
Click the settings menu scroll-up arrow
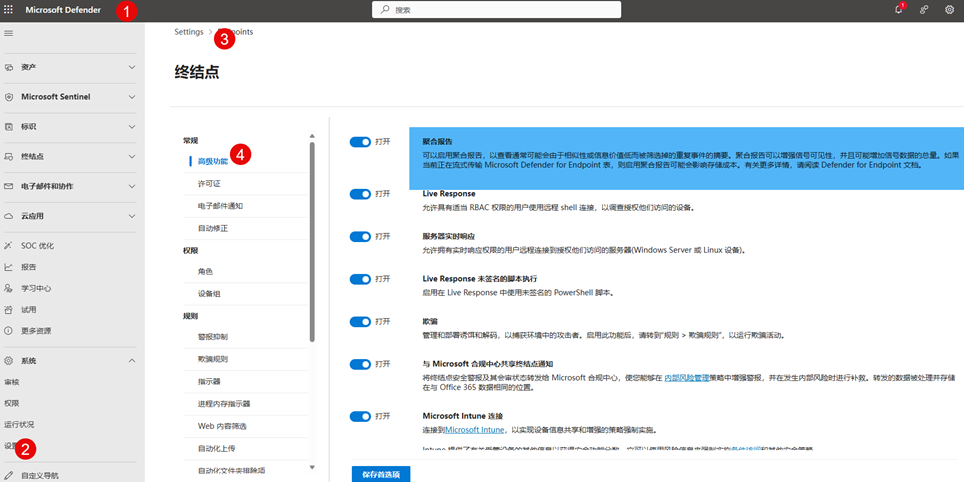click(312, 135)
